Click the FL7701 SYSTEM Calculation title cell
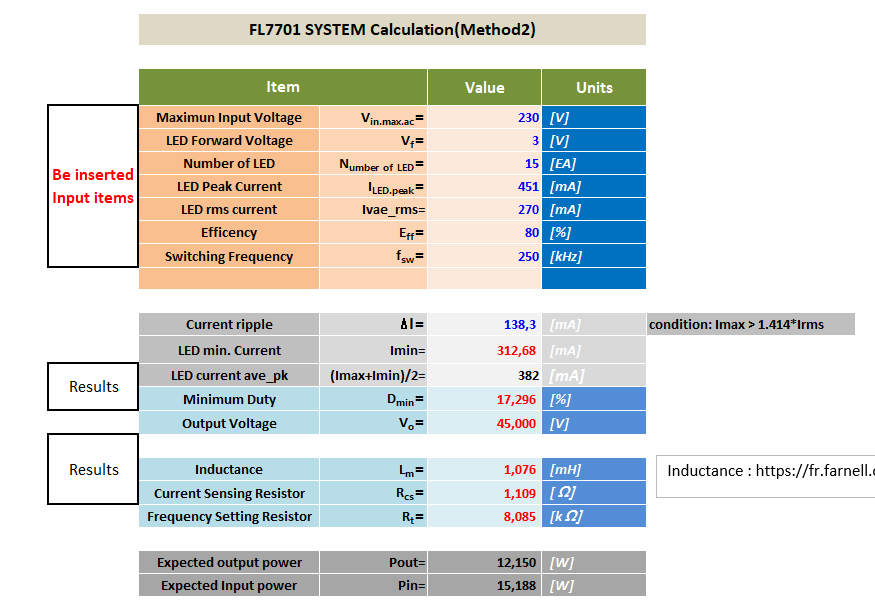The image size is (875, 605). coord(392,30)
